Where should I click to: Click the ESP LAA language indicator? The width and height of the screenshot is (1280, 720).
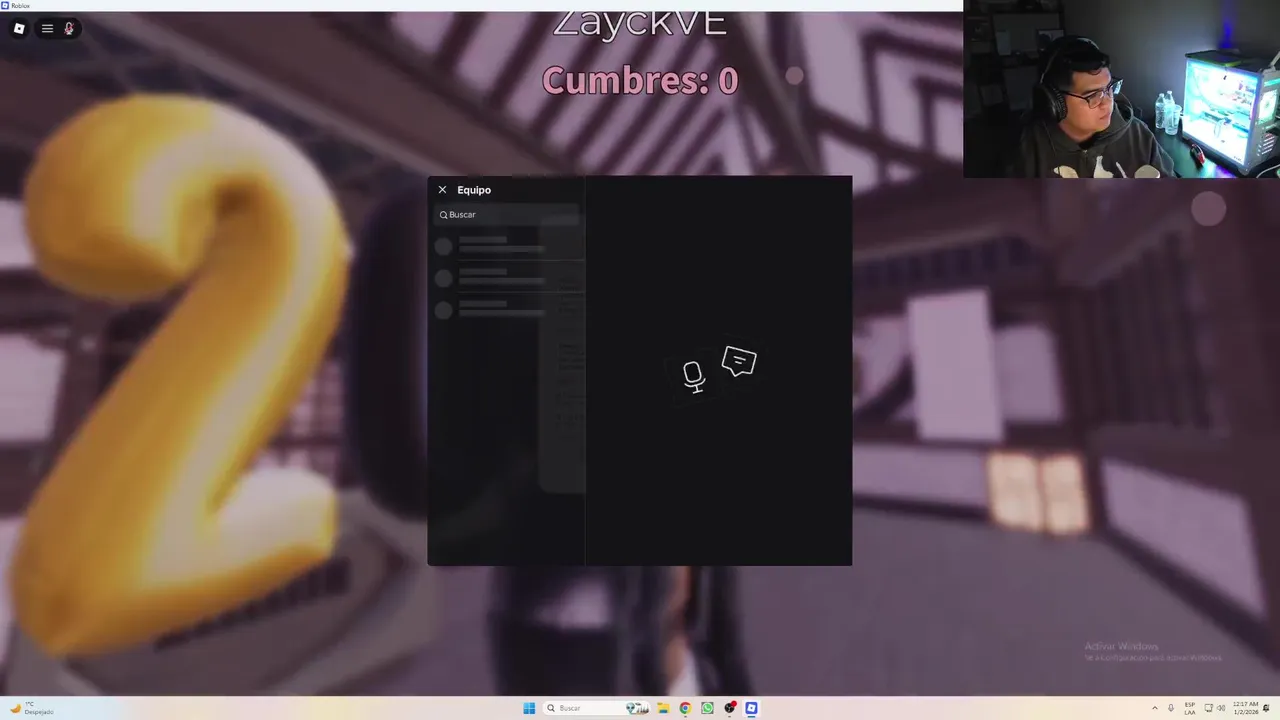[x=1190, y=708]
